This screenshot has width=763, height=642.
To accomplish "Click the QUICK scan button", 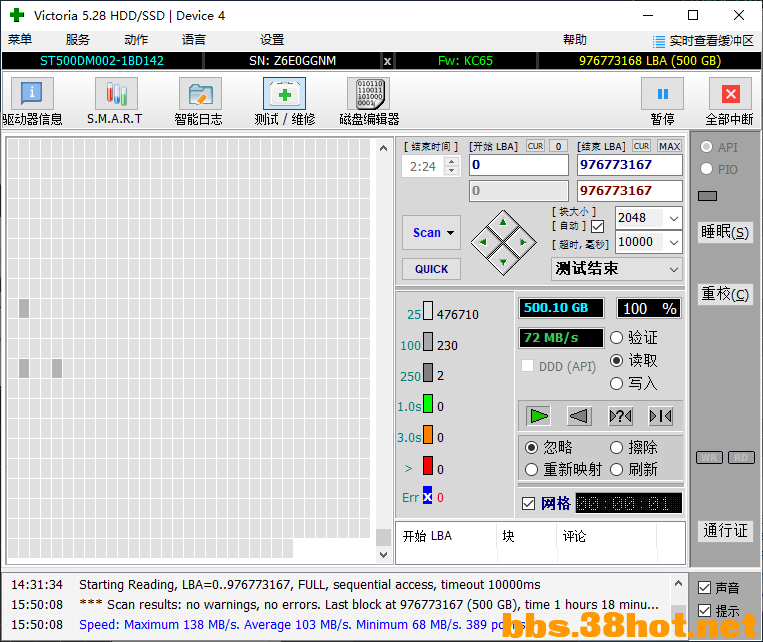I will click(432, 269).
